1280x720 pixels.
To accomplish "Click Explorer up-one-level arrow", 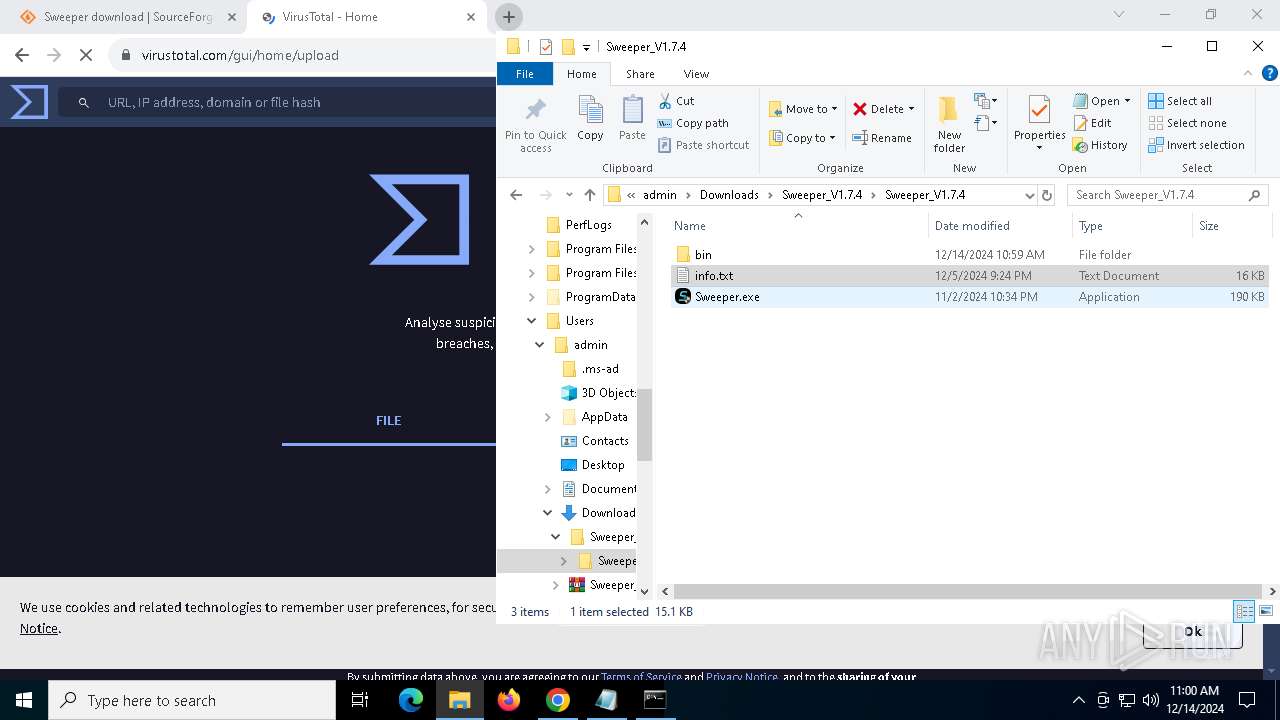I will pos(590,195).
